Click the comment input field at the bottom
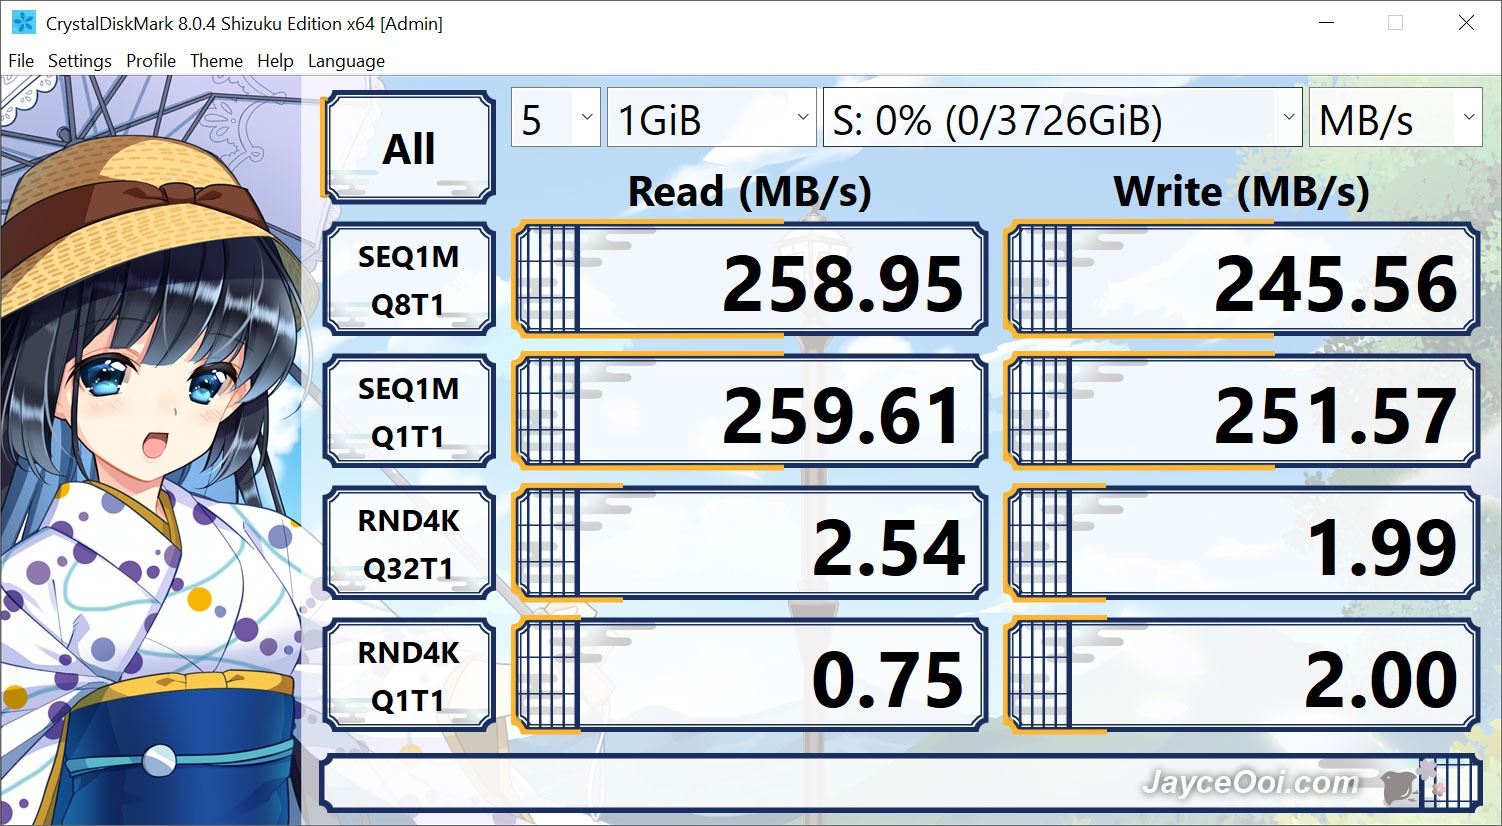This screenshot has height=826, width=1502. [x=900, y=782]
